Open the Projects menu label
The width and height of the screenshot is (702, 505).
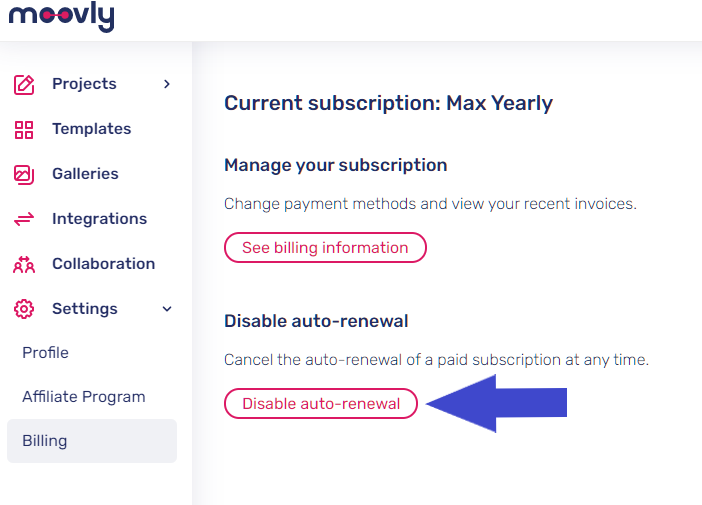point(84,84)
